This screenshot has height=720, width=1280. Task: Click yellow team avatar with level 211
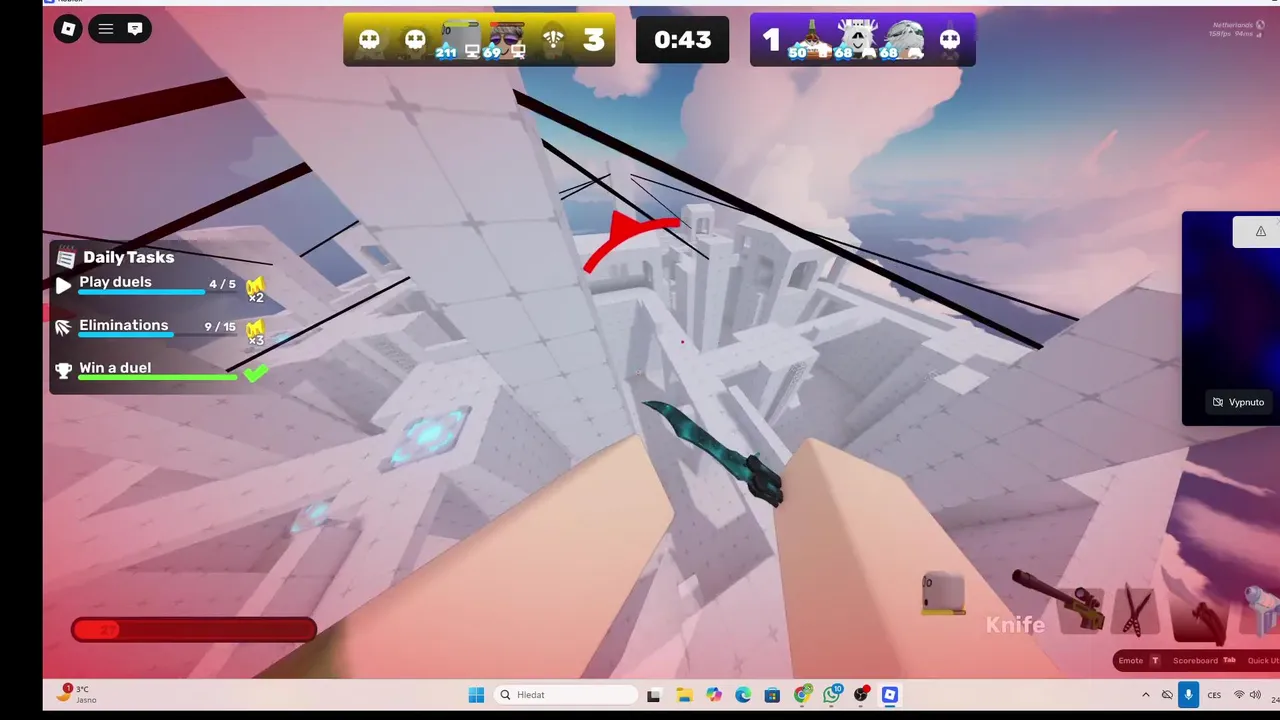pyautogui.click(x=460, y=39)
